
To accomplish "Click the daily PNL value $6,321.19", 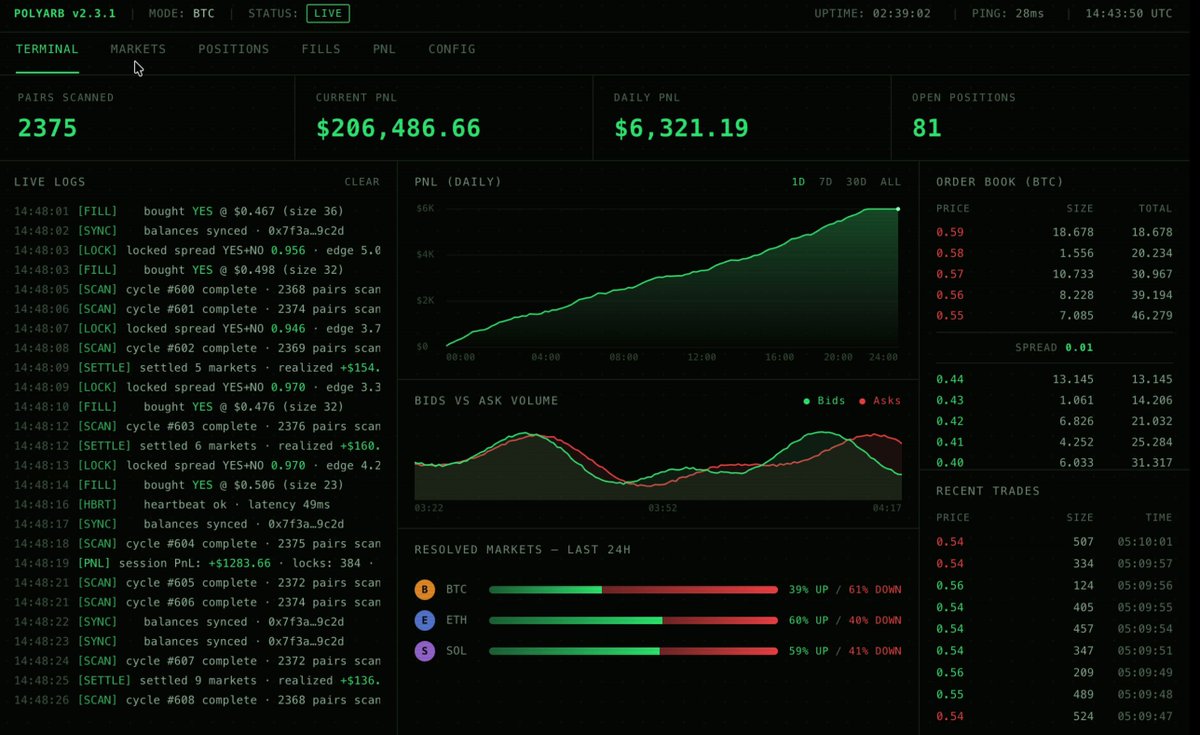I will coord(681,128).
